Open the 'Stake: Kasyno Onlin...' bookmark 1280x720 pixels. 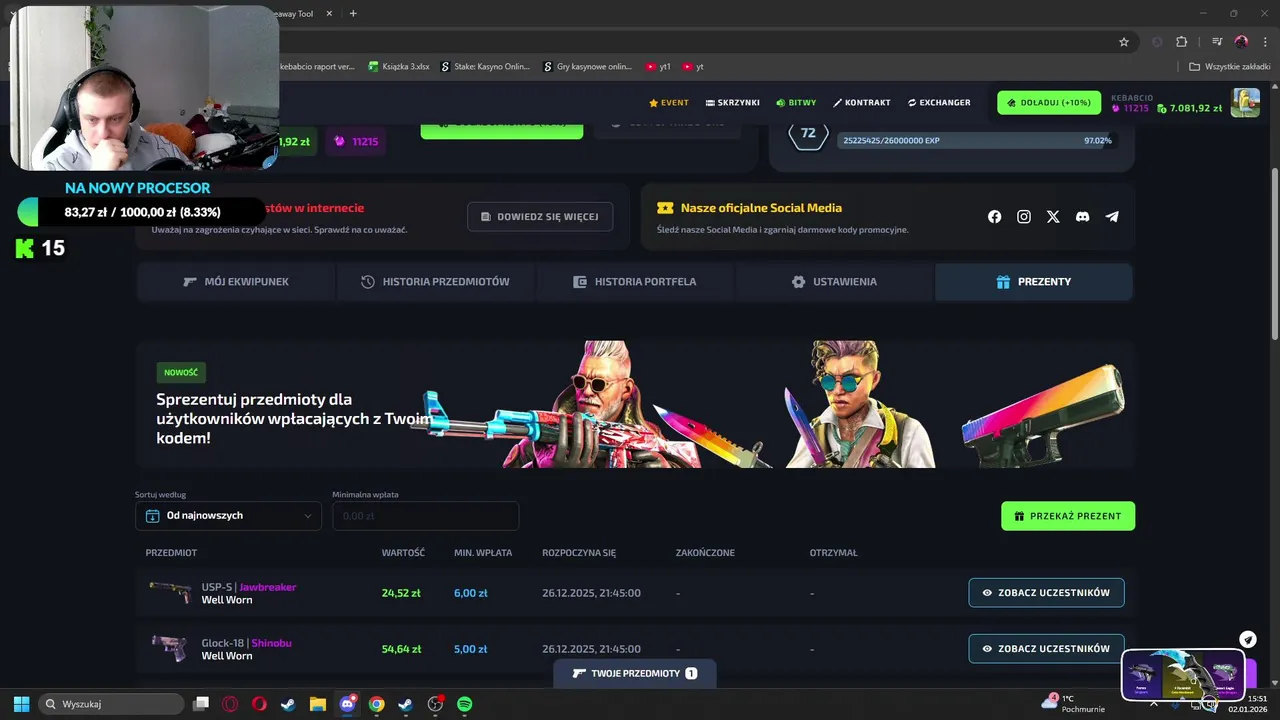485,67
